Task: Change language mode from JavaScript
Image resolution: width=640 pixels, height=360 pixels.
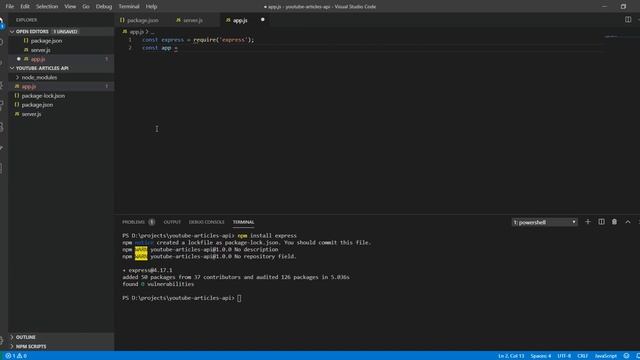Action: [606, 356]
